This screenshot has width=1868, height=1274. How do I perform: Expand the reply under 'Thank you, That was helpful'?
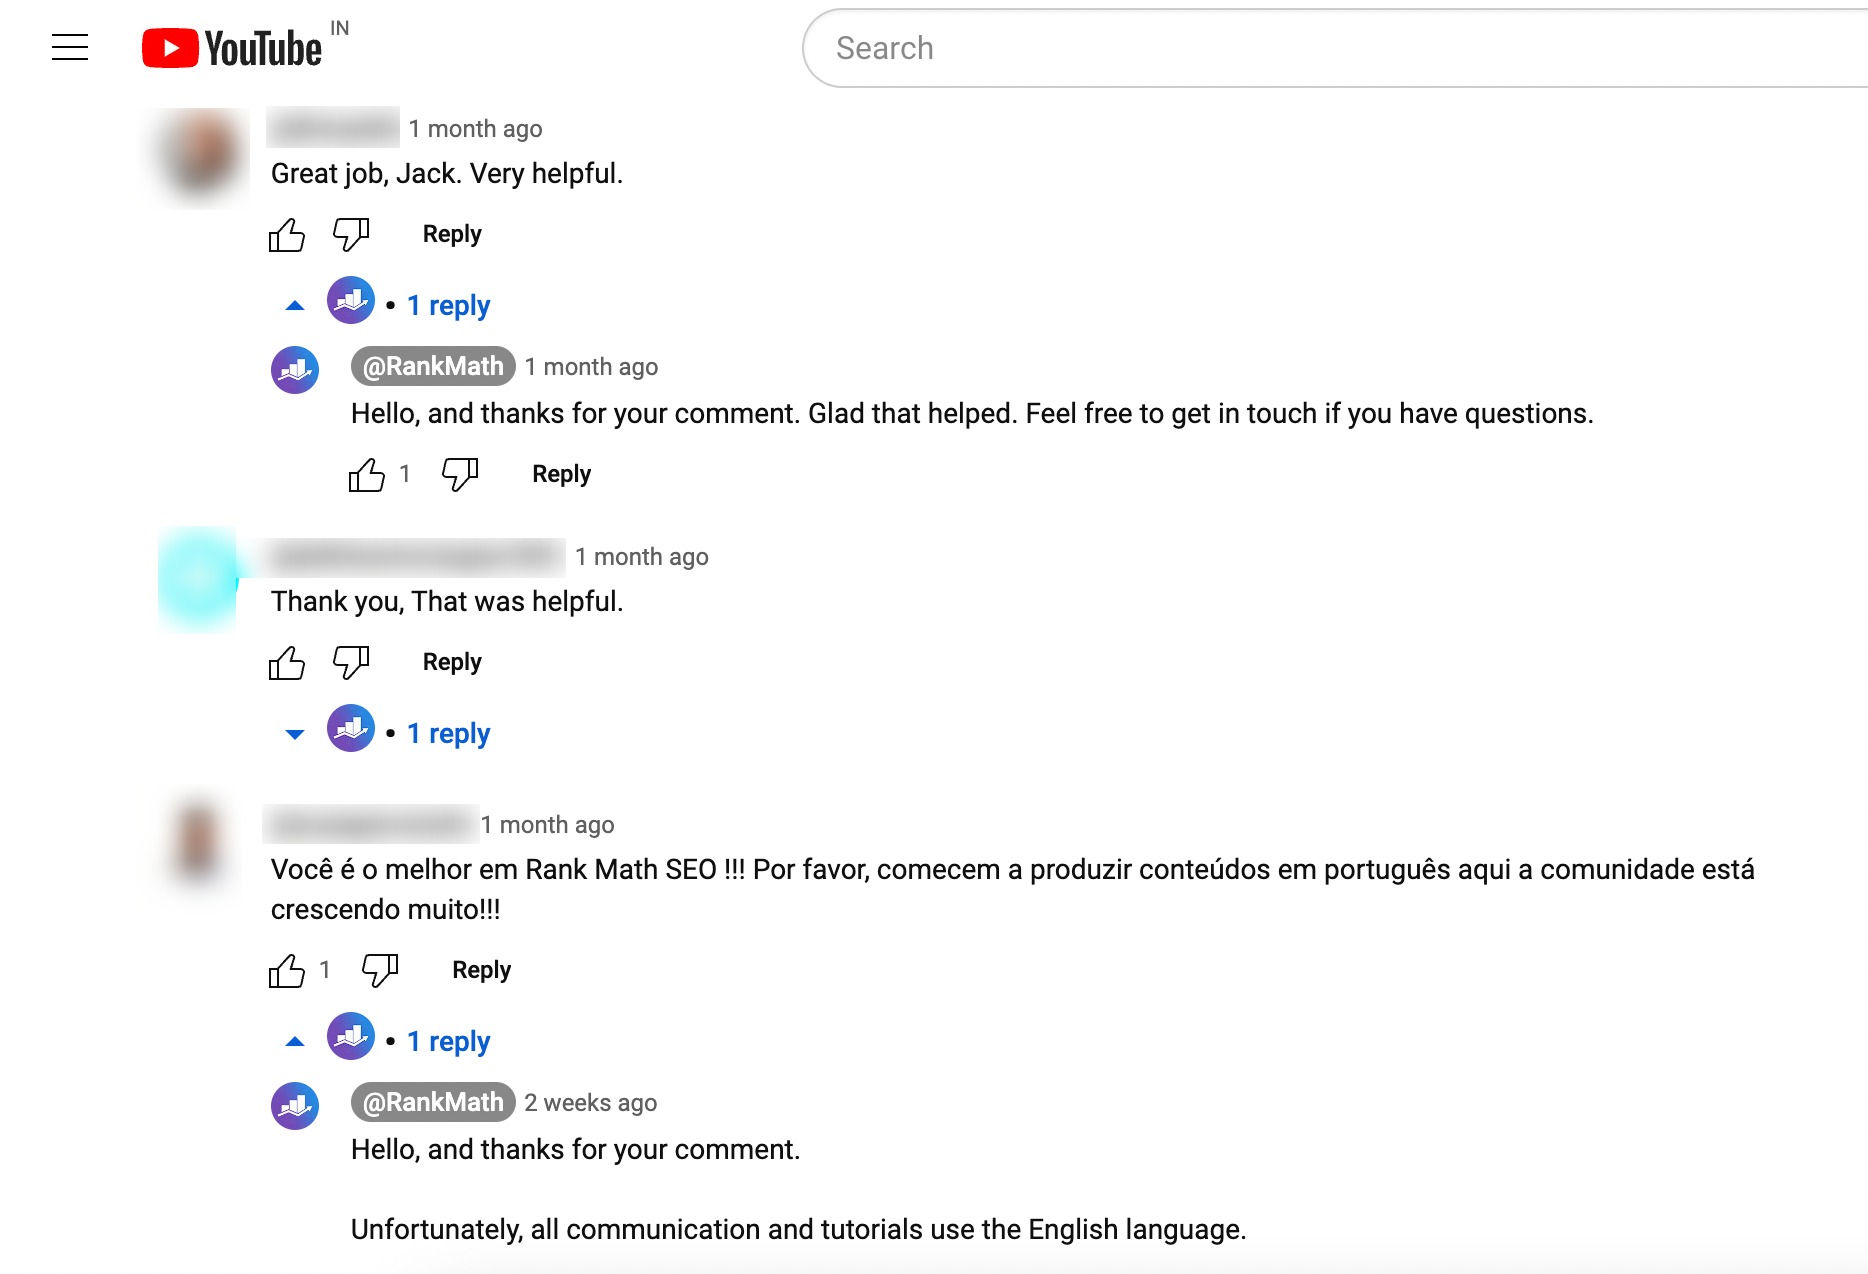(x=295, y=733)
